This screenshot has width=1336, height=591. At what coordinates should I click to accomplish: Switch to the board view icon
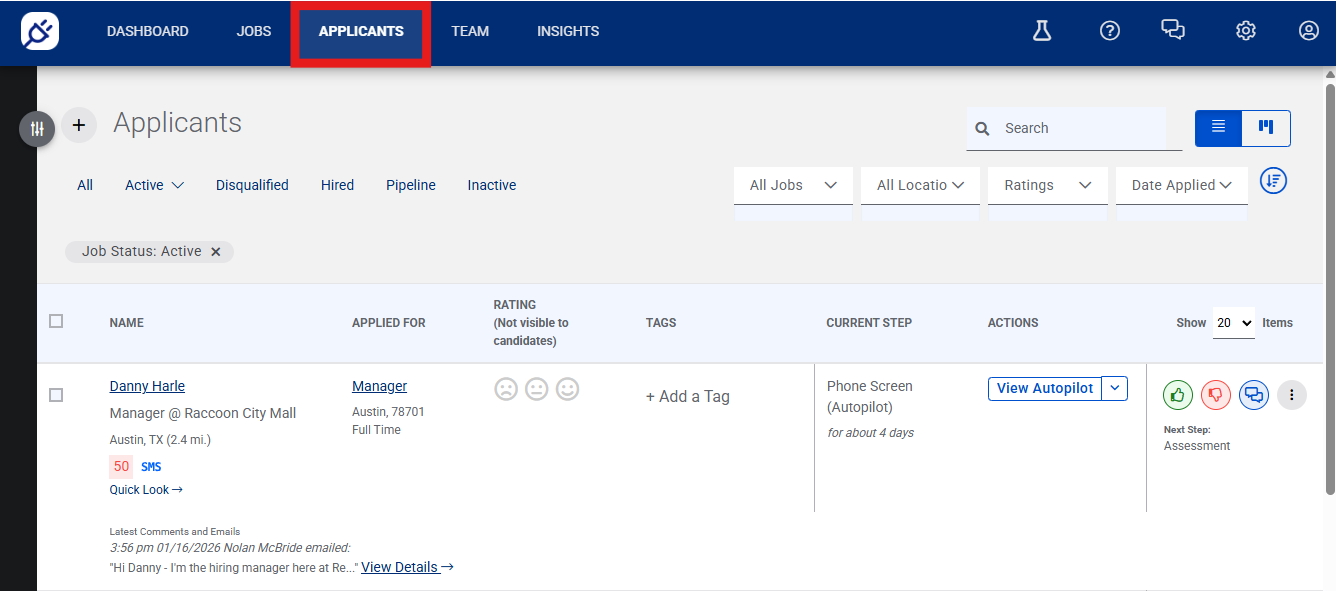pos(1266,128)
